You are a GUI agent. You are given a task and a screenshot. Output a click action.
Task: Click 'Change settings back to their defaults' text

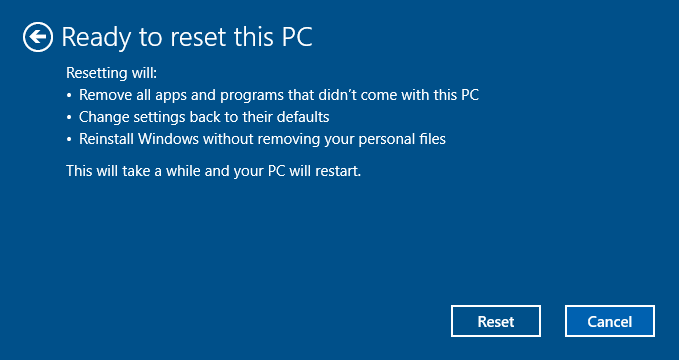pos(204,117)
